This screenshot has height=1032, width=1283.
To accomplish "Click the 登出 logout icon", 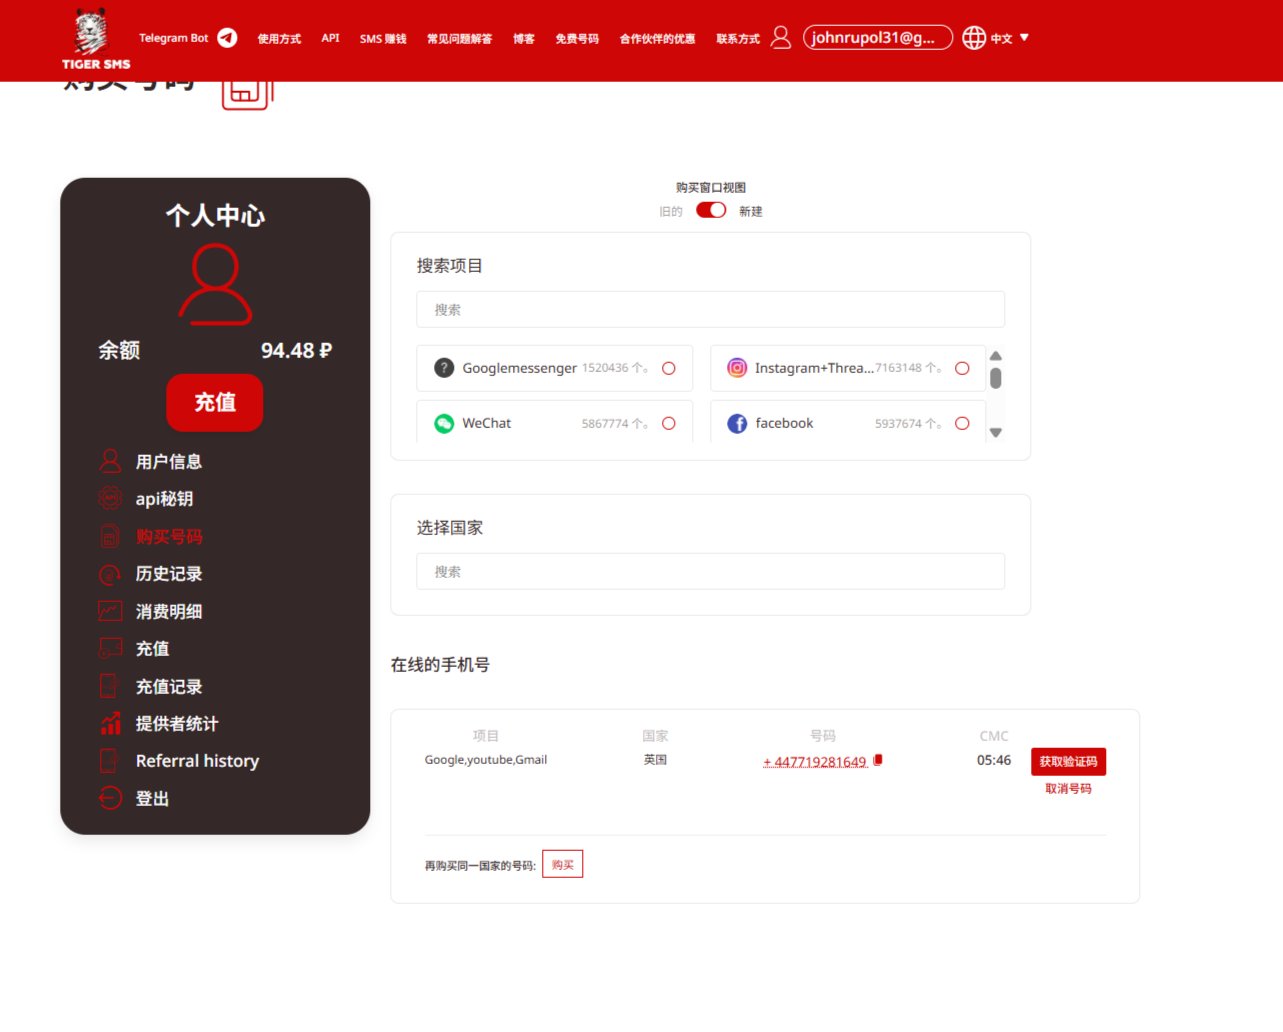I will coord(110,798).
